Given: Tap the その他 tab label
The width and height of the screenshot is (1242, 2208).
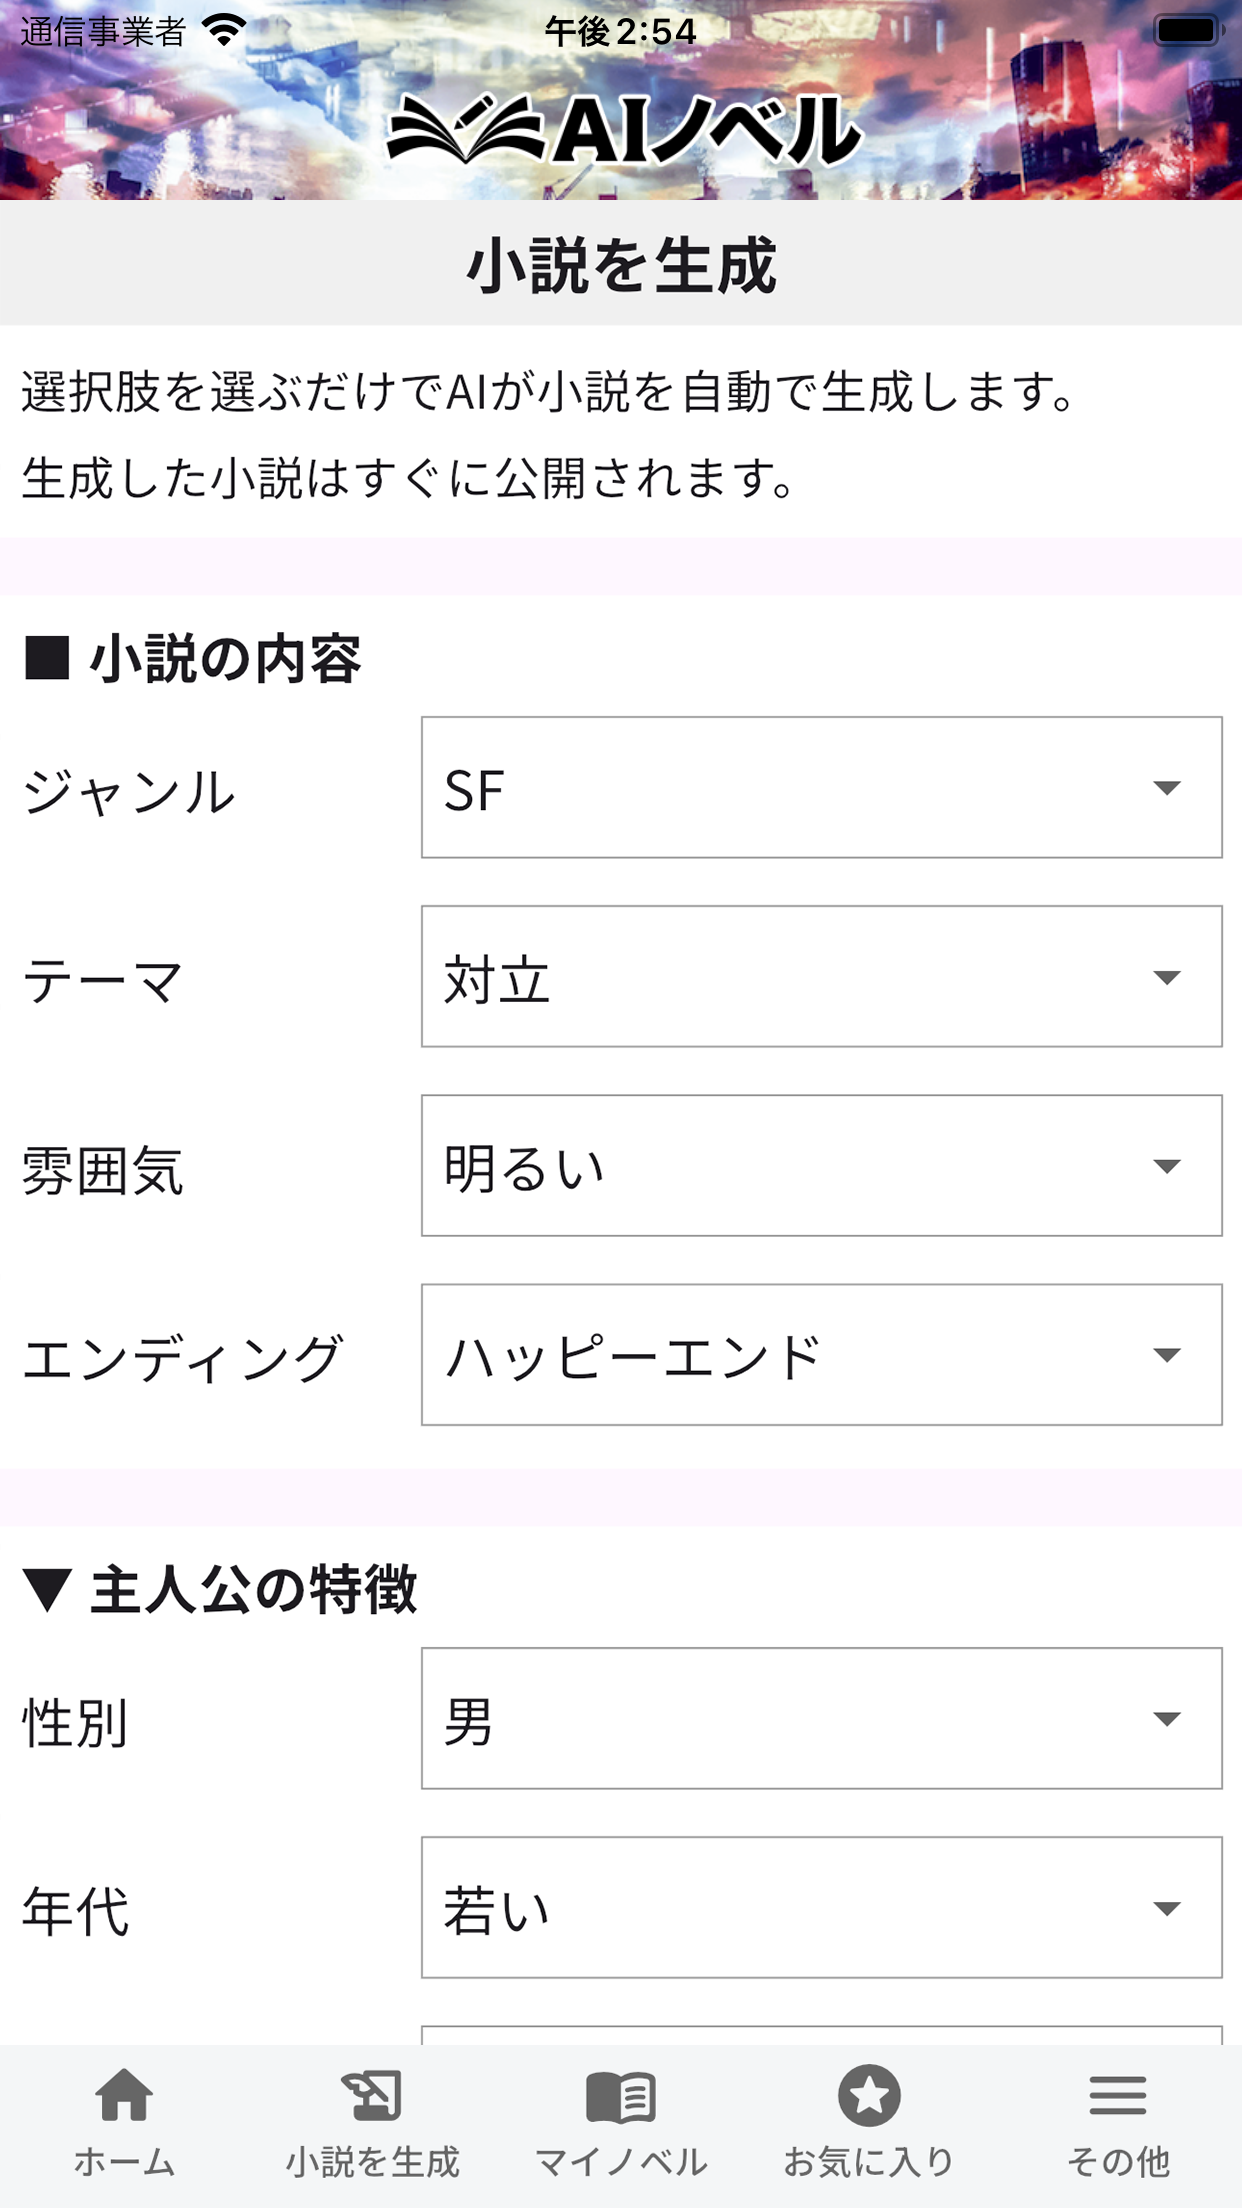Looking at the screenshot, I should pyautogui.click(x=1117, y=2162).
